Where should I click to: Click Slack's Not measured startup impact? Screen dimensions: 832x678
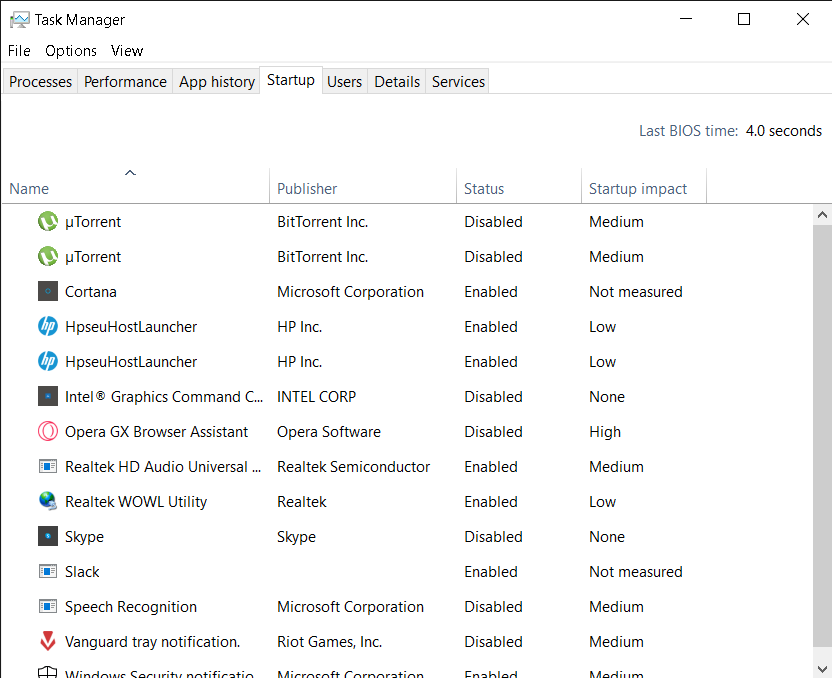[636, 572]
